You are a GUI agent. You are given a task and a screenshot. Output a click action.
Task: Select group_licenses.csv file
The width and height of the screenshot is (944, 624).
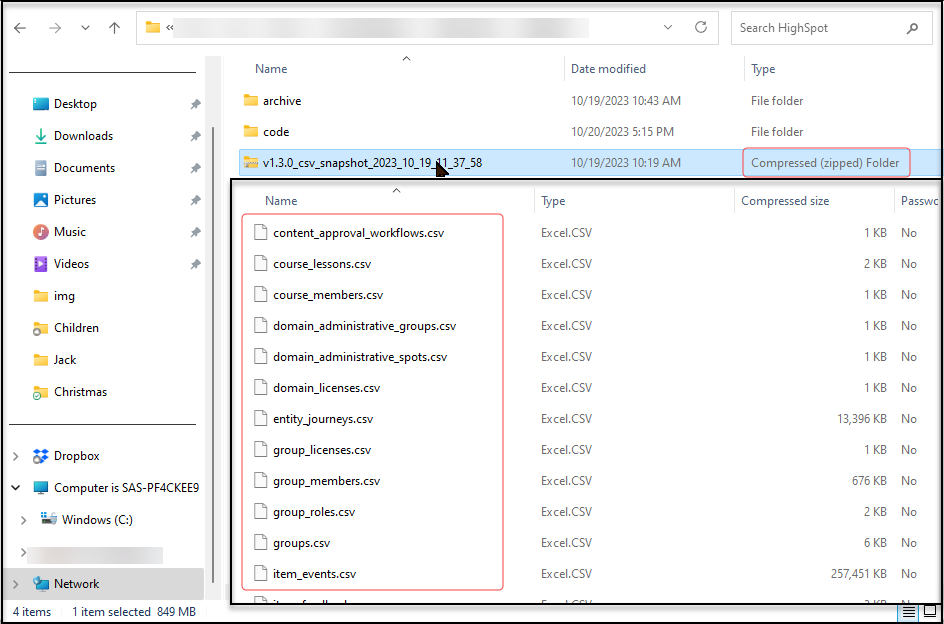click(321, 450)
